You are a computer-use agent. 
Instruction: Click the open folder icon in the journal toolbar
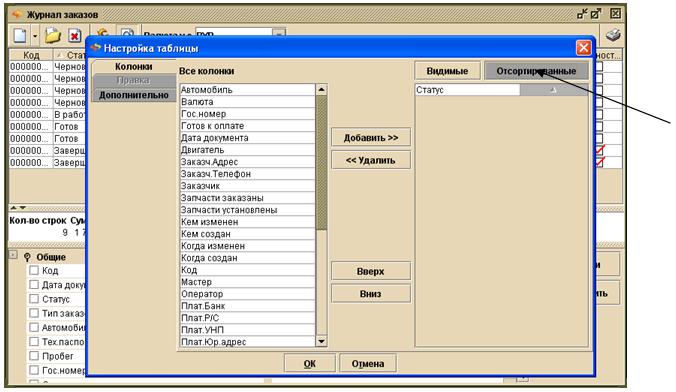click(53, 35)
